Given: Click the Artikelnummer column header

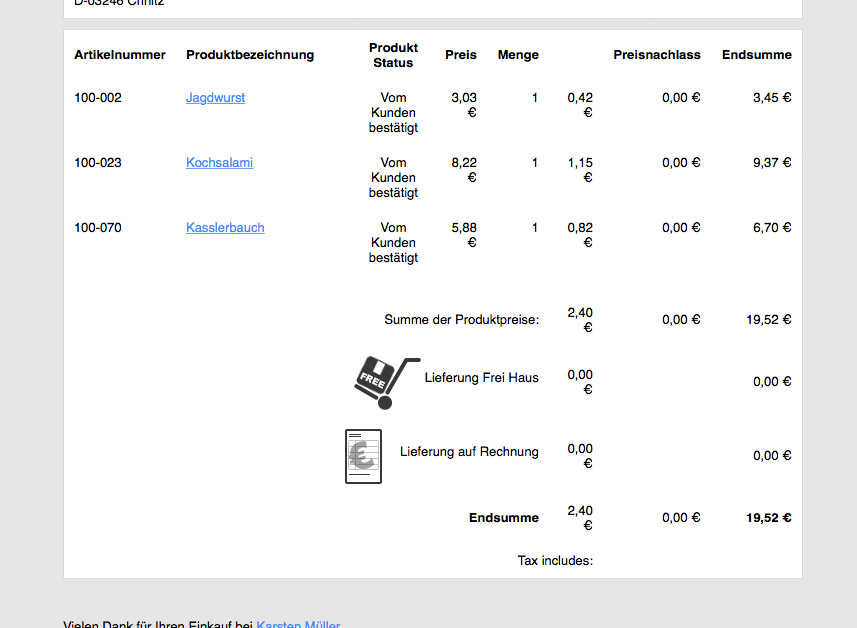Looking at the screenshot, I should point(120,55).
